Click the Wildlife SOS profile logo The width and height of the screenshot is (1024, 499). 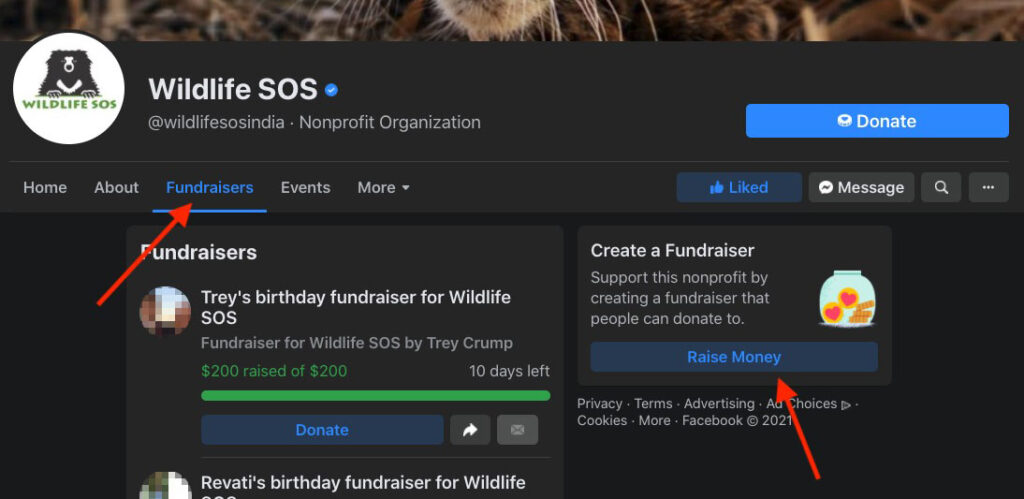click(x=69, y=89)
